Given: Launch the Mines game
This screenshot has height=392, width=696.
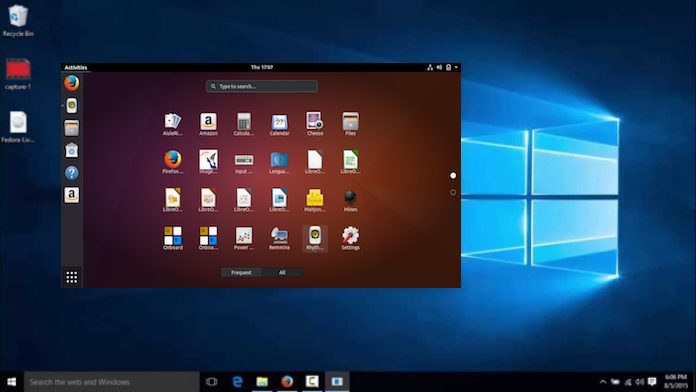Looking at the screenshot, I should [x=350, y=200].
